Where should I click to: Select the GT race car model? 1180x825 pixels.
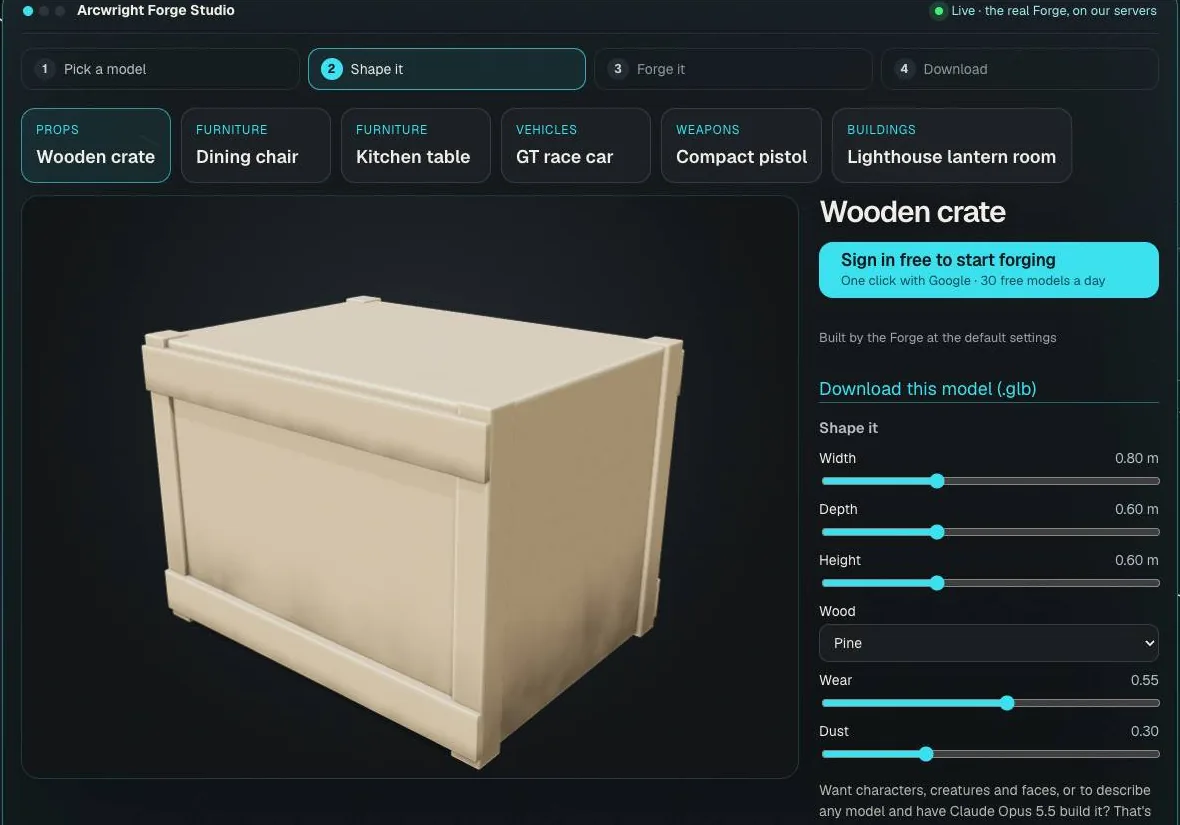(x=576, y=145)
